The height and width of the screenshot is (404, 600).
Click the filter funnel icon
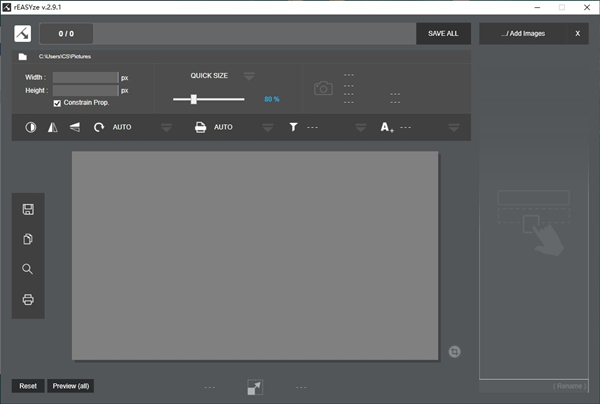click(x=294, y=127)
